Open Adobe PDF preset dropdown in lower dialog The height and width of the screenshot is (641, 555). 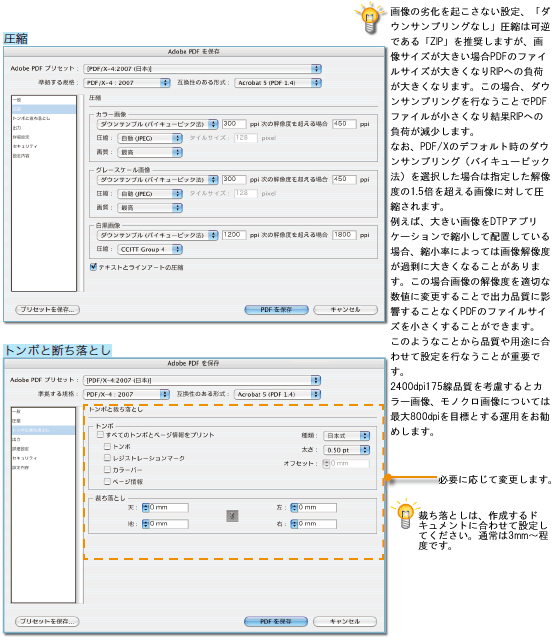point(202,380)
